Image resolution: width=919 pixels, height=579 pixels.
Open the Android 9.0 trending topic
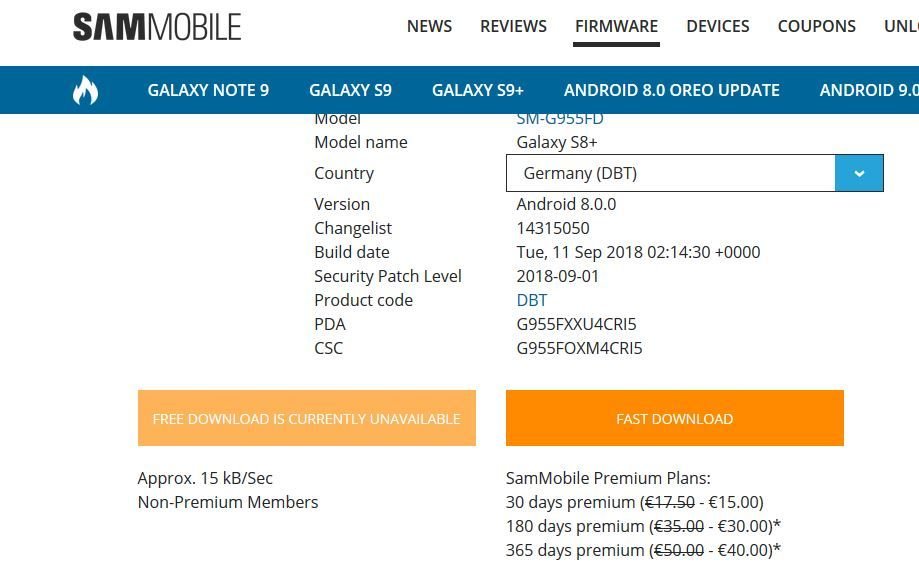click(869, 90)
